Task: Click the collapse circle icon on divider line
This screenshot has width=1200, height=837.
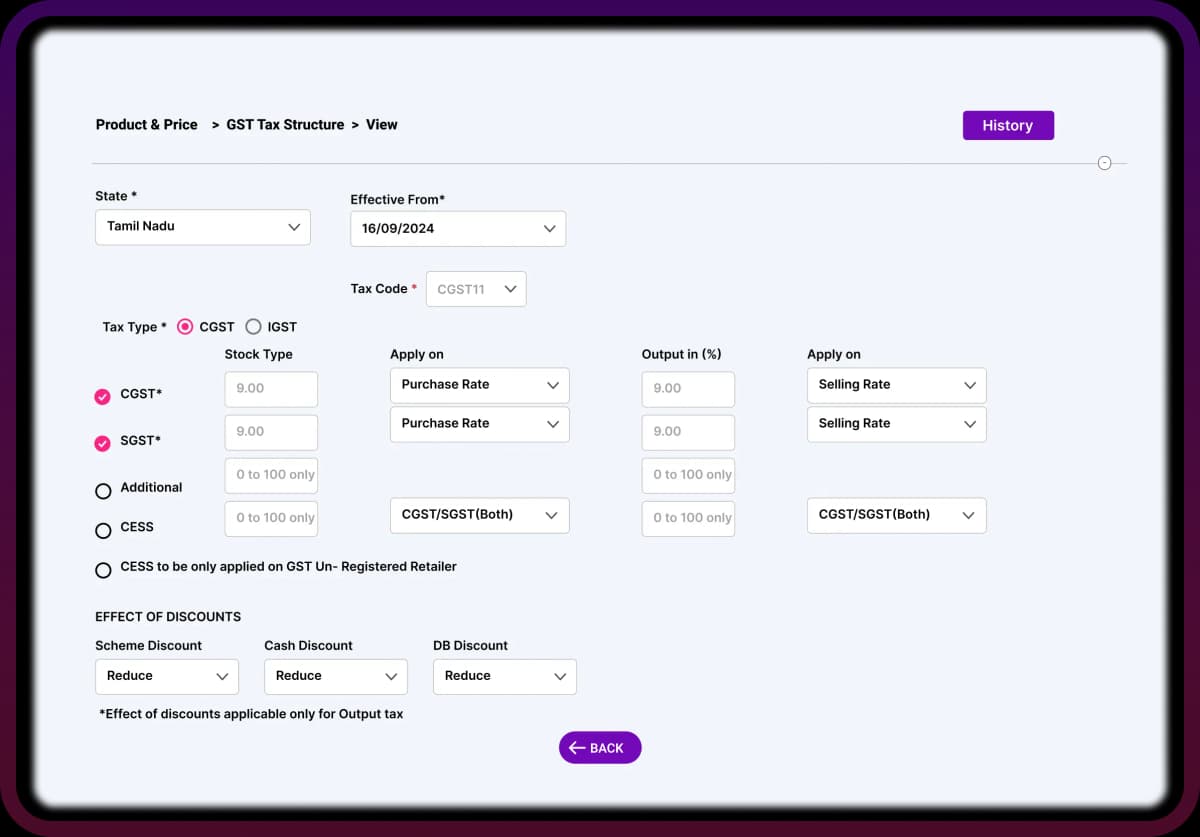Action: coord(1104,163)
